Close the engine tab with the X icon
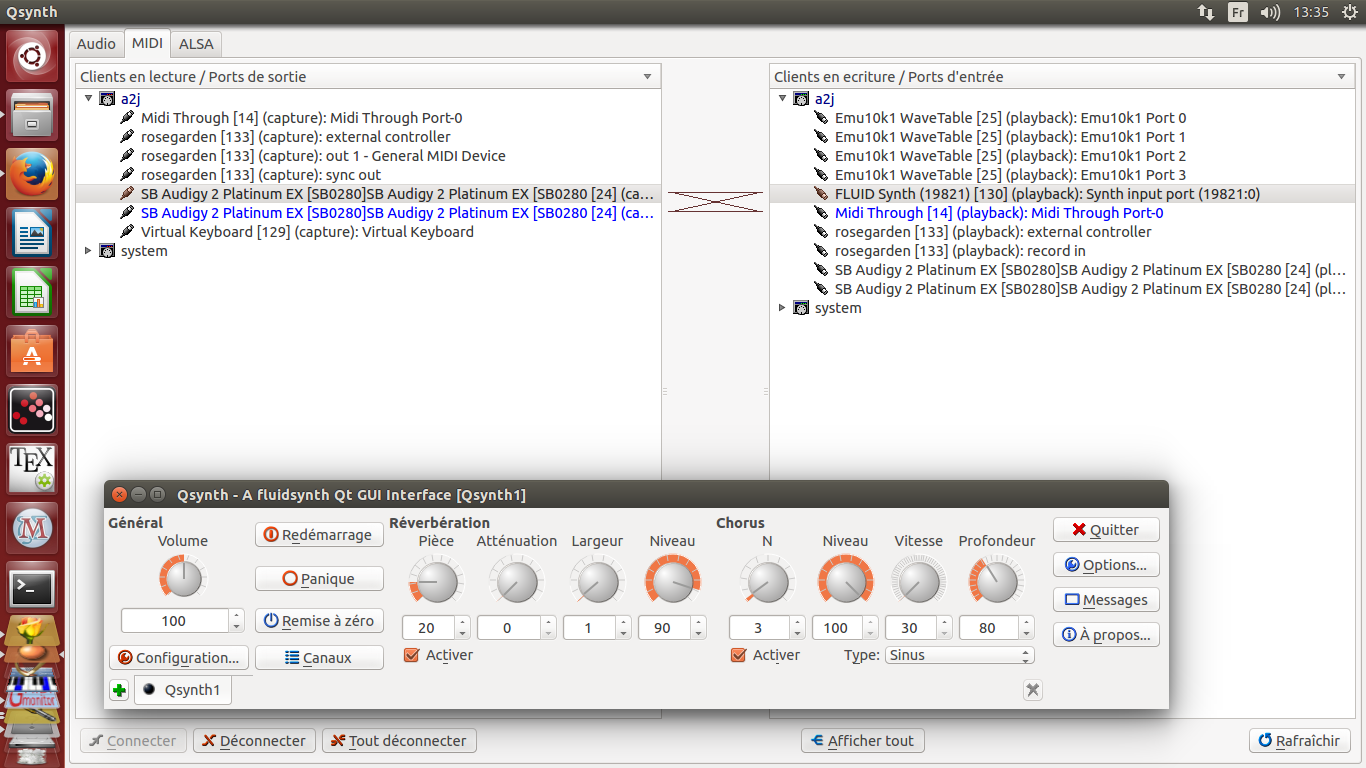This screenshot has width=1366, height=768. click(1033, 690)
